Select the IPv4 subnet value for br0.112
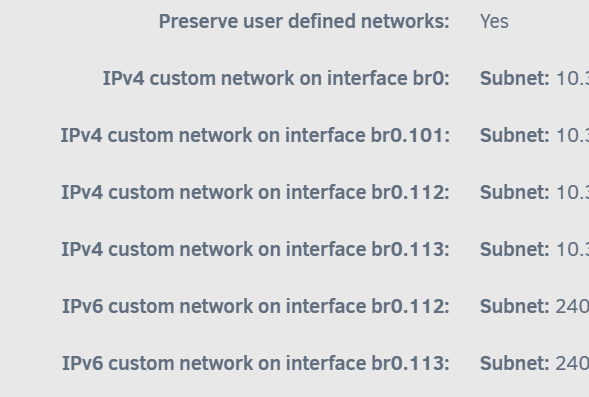589x397 pixels. (572, 193)
